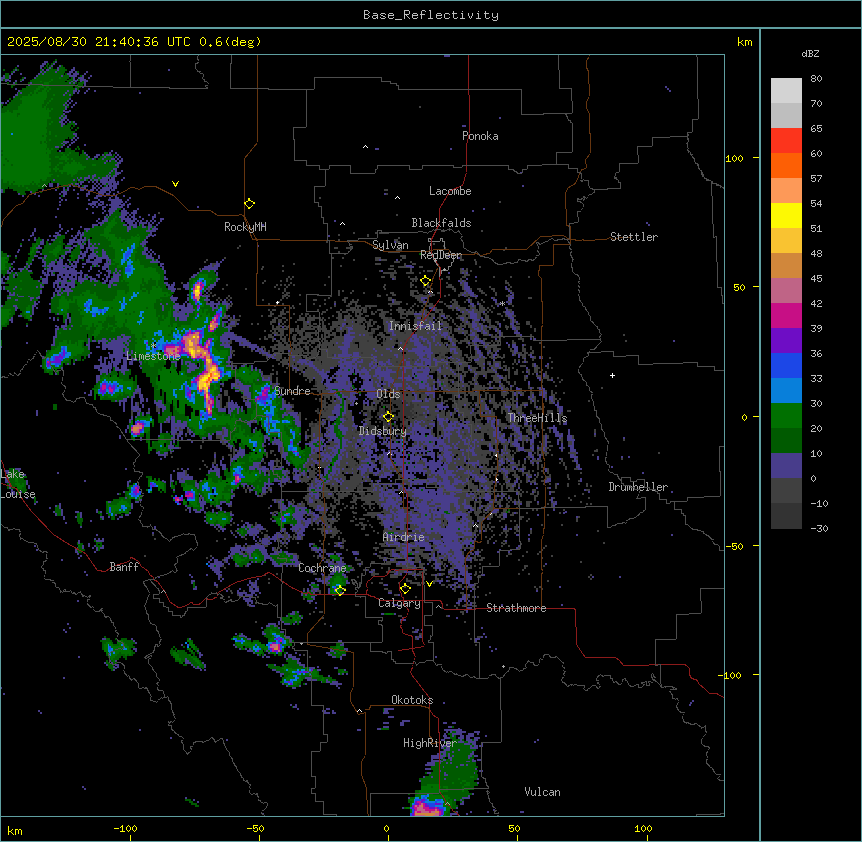Select the Cochrane label

[322, 568]
